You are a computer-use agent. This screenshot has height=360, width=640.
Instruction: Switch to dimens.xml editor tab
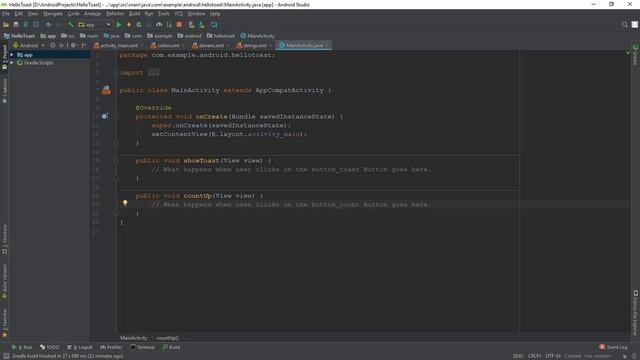(x=211, y=45)
